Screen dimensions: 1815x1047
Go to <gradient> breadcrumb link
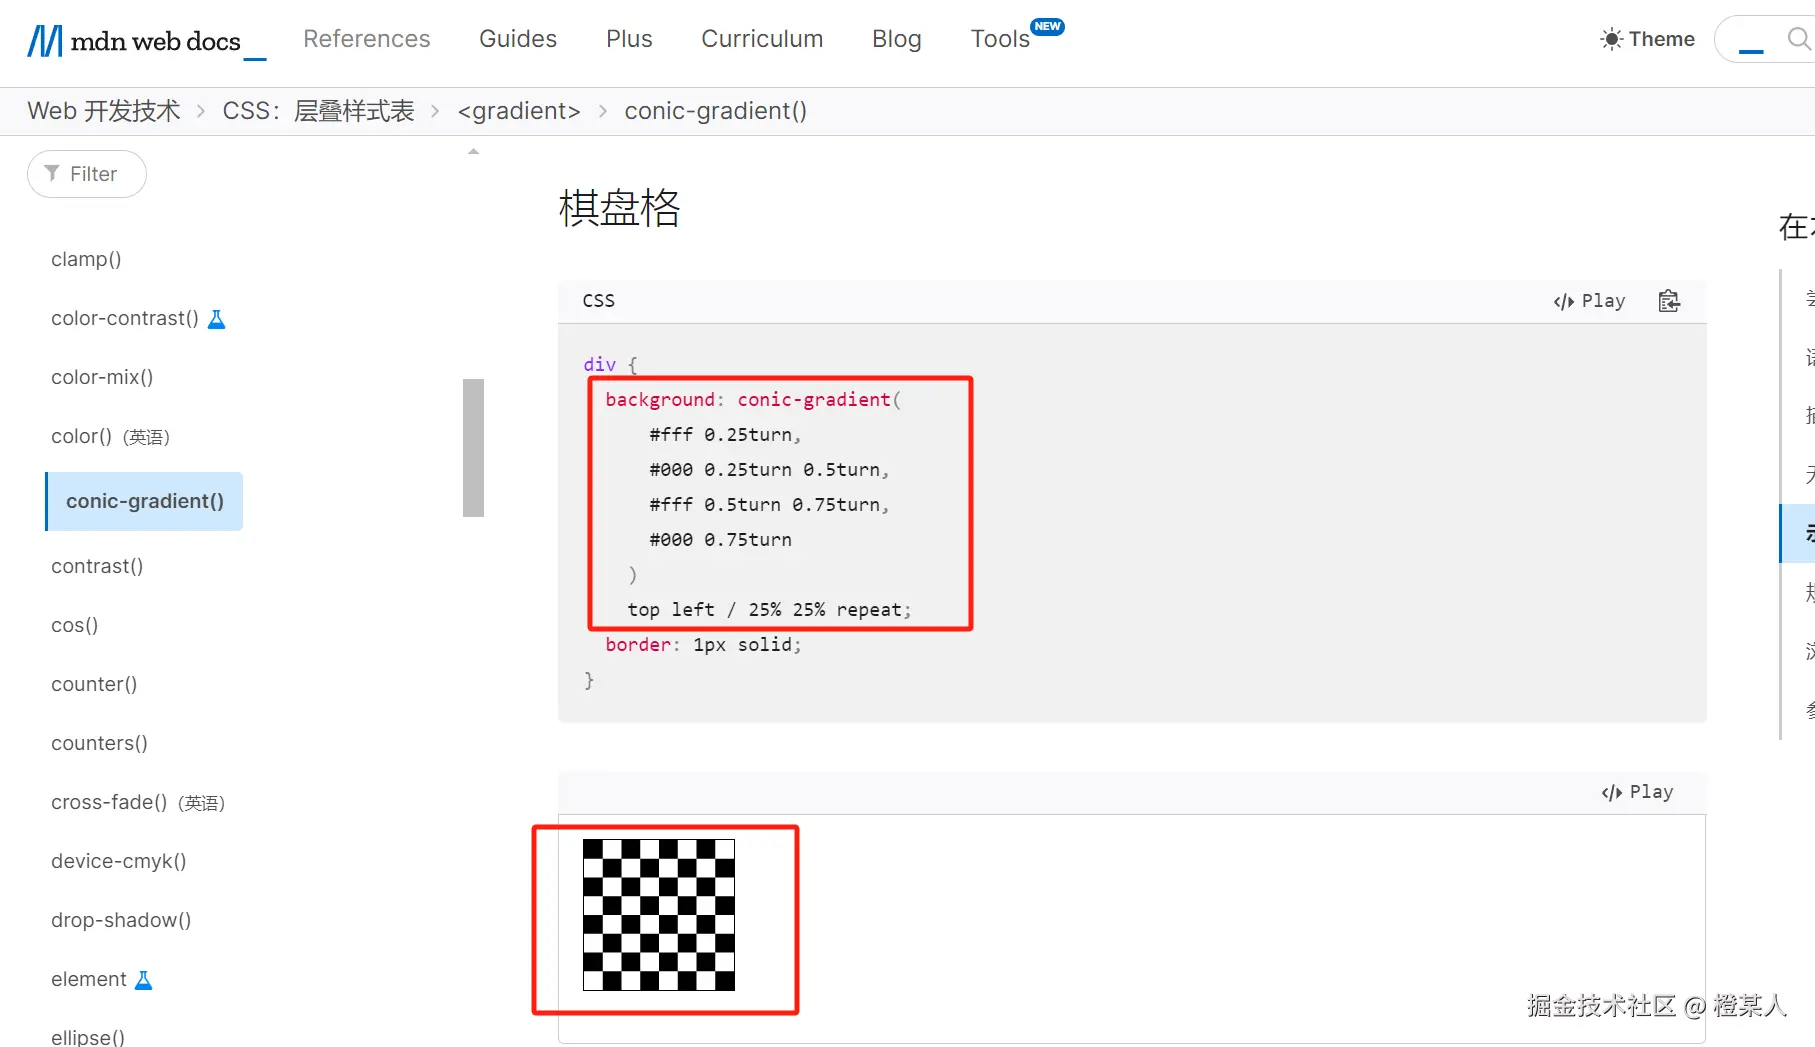[519, 111]
